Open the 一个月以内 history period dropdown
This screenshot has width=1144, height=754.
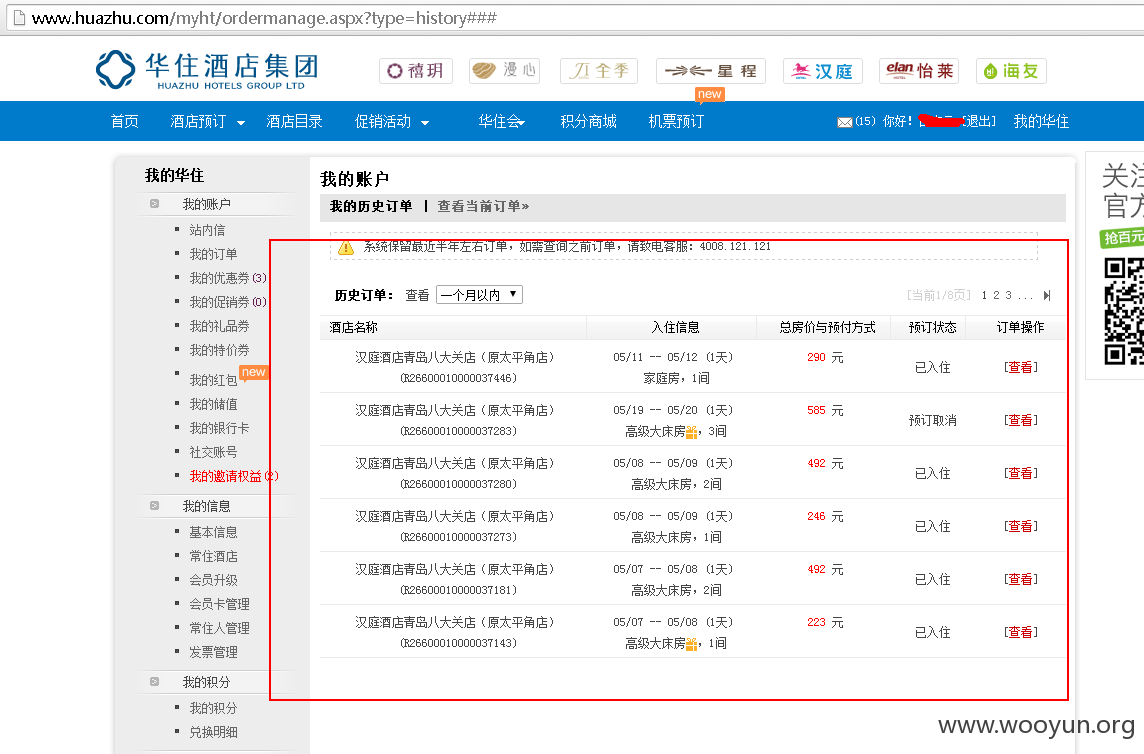pyautogui.click(x=479, y=295)
